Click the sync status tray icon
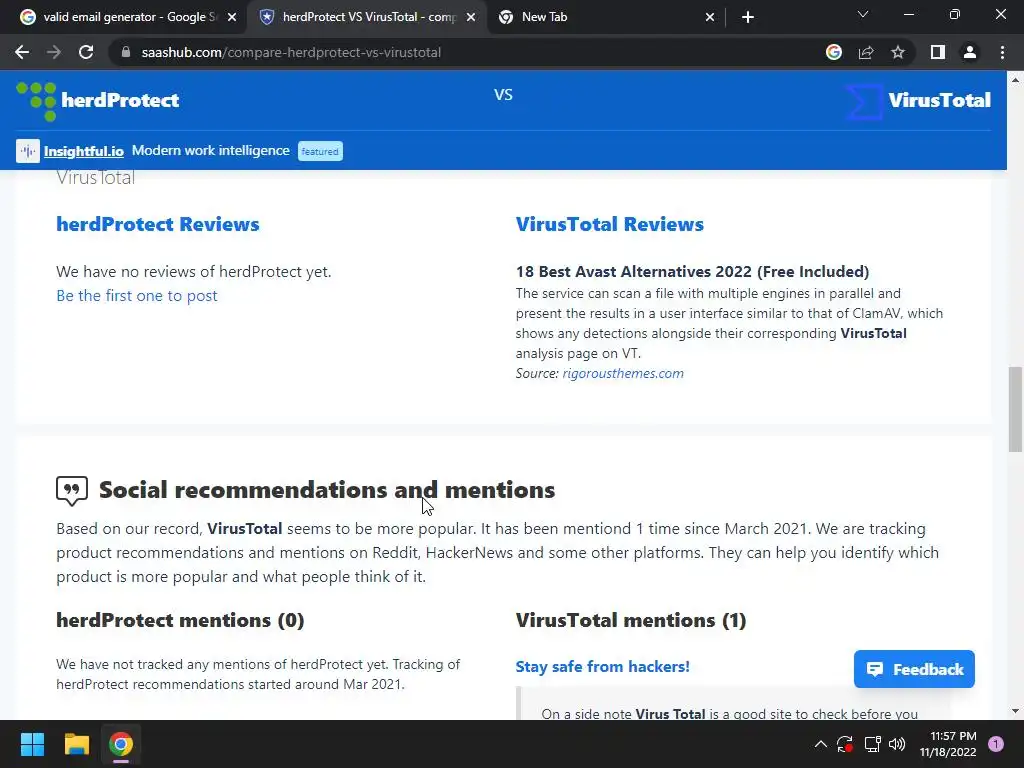Viewport: 1024px width, 768px height. click(845, 744)
